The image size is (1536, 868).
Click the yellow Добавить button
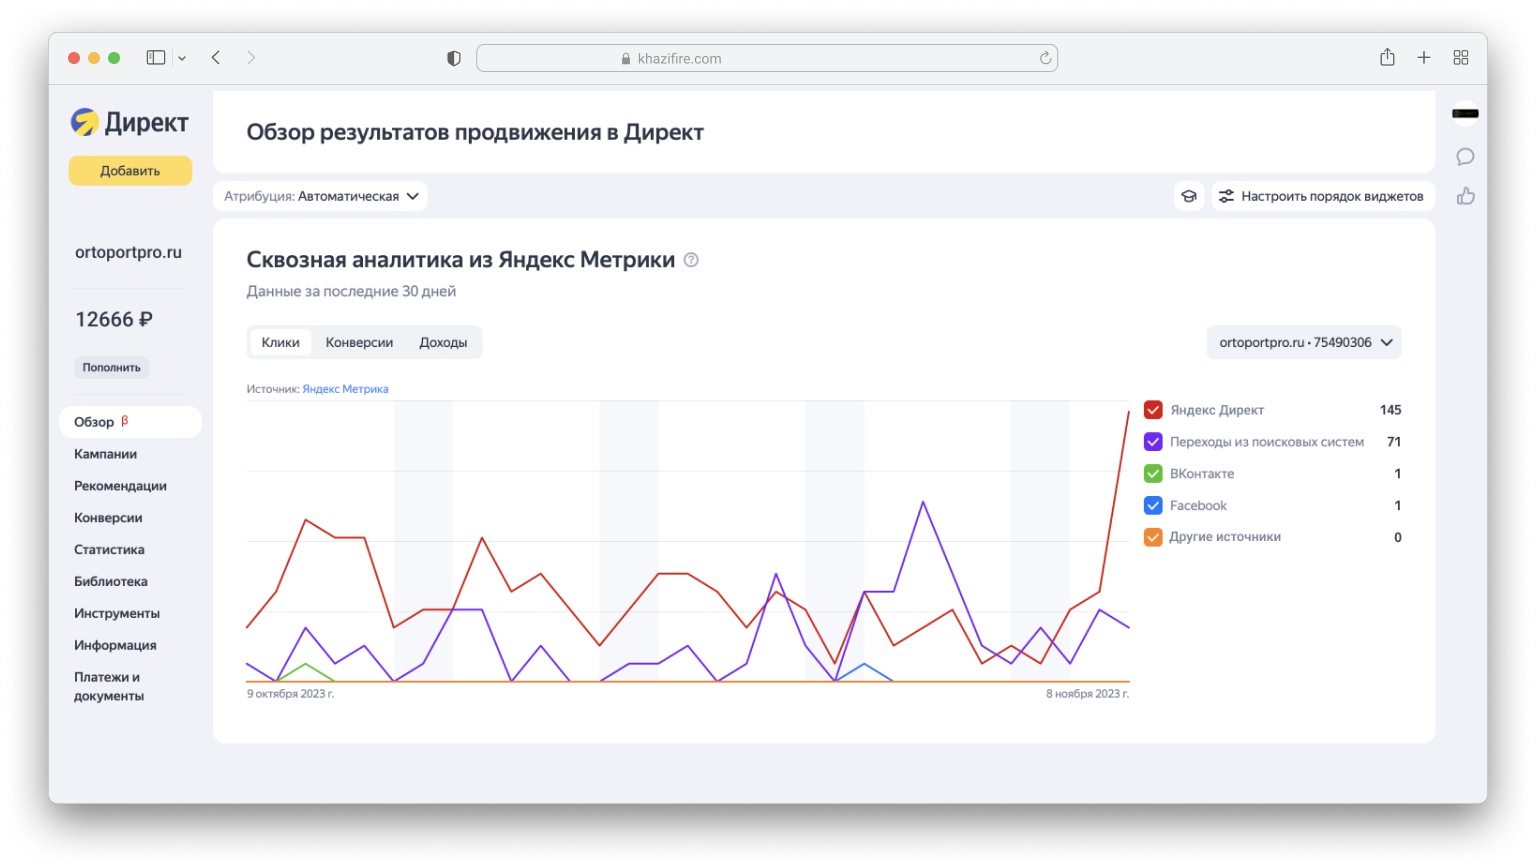point(130,171)
